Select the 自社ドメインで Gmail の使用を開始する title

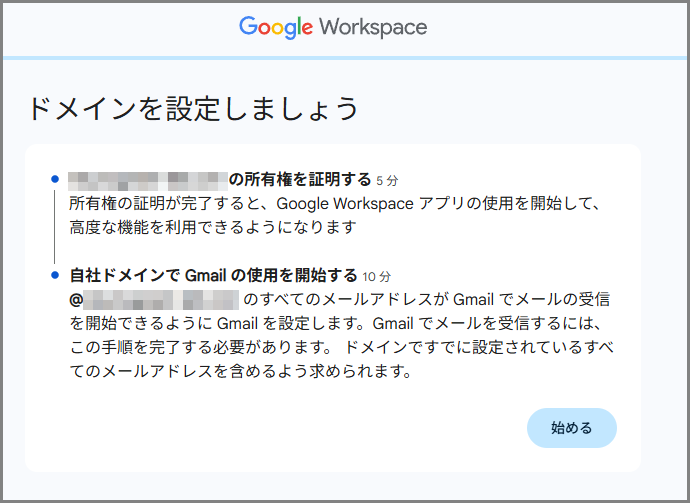[214, 275]
